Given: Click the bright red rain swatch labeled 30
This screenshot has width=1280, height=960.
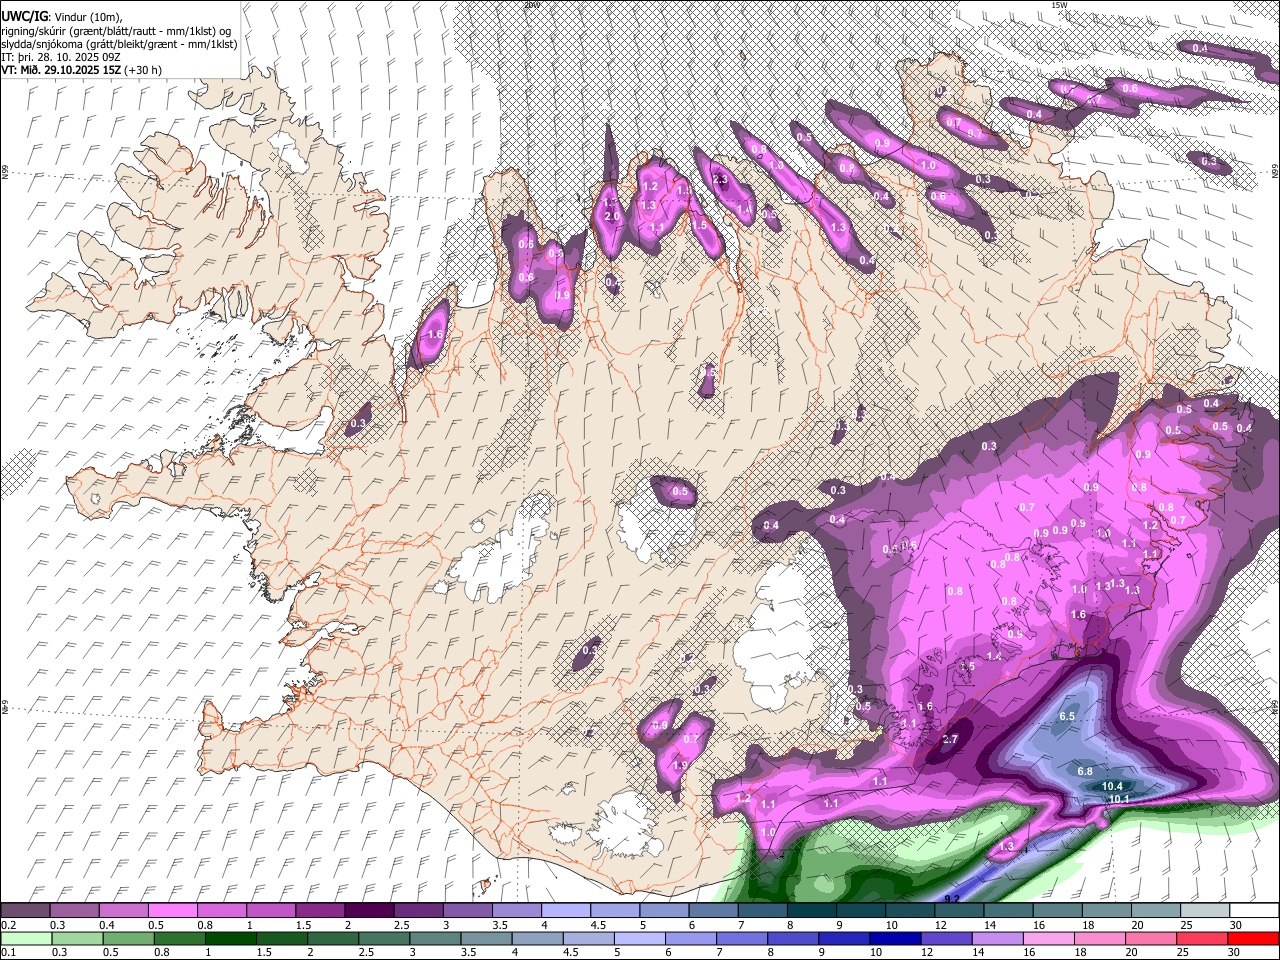Looking at the screenshot, I should click(x=1253, y=938).
